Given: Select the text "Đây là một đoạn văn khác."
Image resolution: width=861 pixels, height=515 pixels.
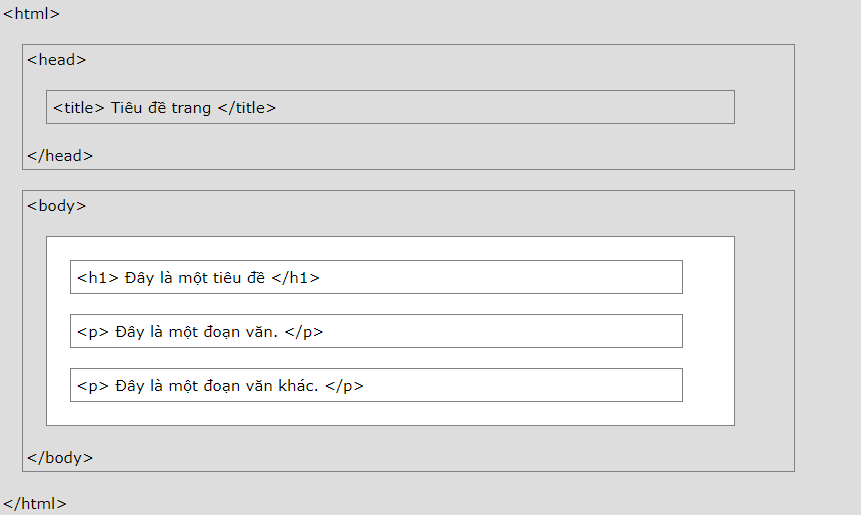Looking at the screenshot, I should pyautogui.click(x=217, y=386).
